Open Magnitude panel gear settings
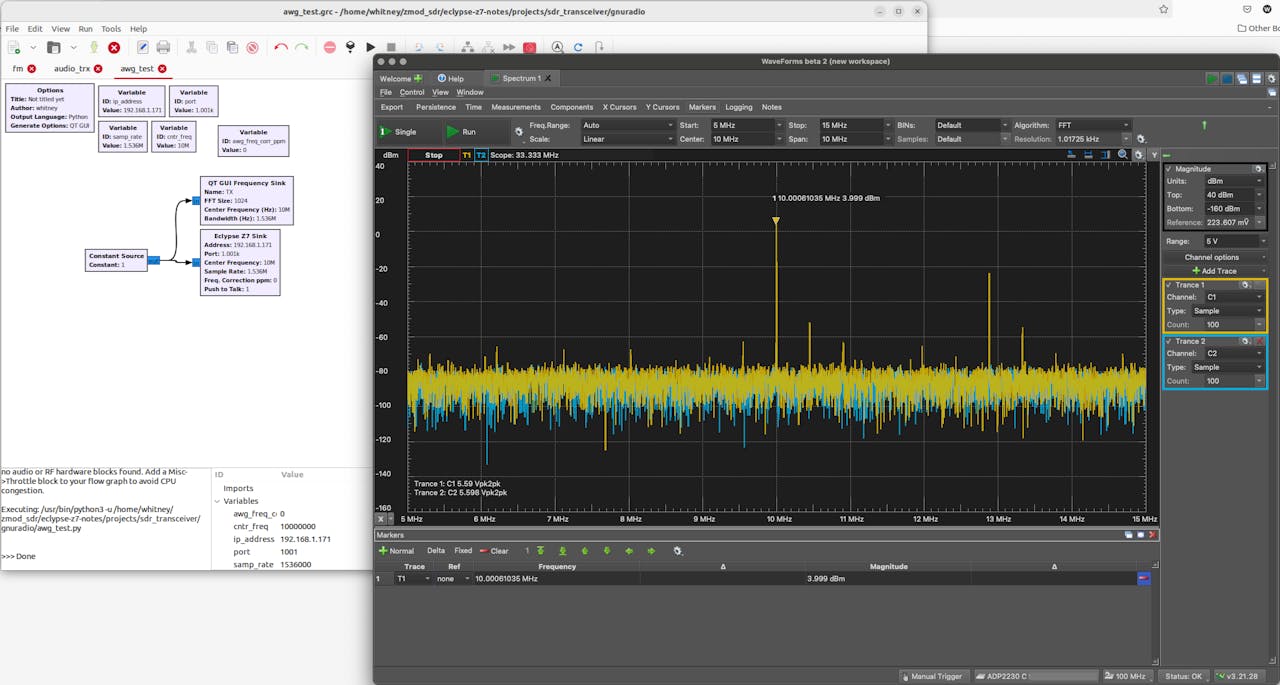The height and width of the screenshot is (685, 1280). (1258, 169)
